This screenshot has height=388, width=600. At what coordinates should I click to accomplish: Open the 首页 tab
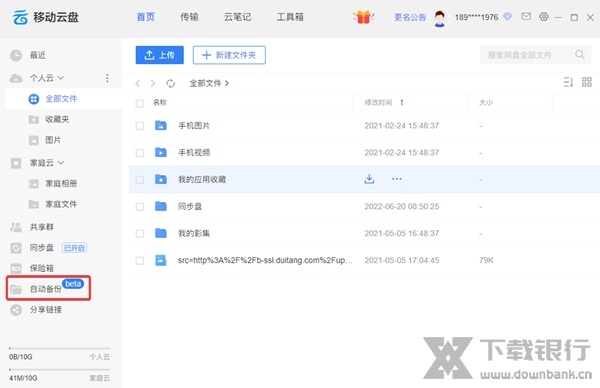point(145,17)
